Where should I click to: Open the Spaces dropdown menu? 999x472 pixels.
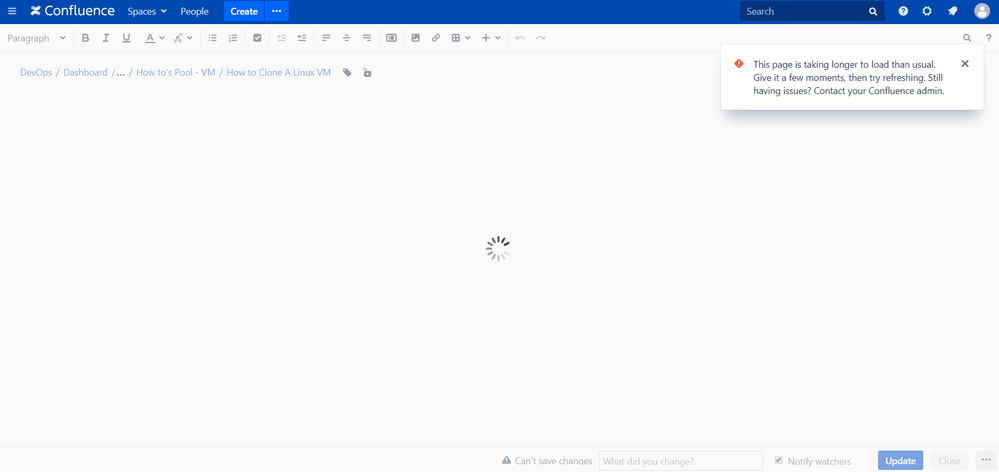(147, 11)
